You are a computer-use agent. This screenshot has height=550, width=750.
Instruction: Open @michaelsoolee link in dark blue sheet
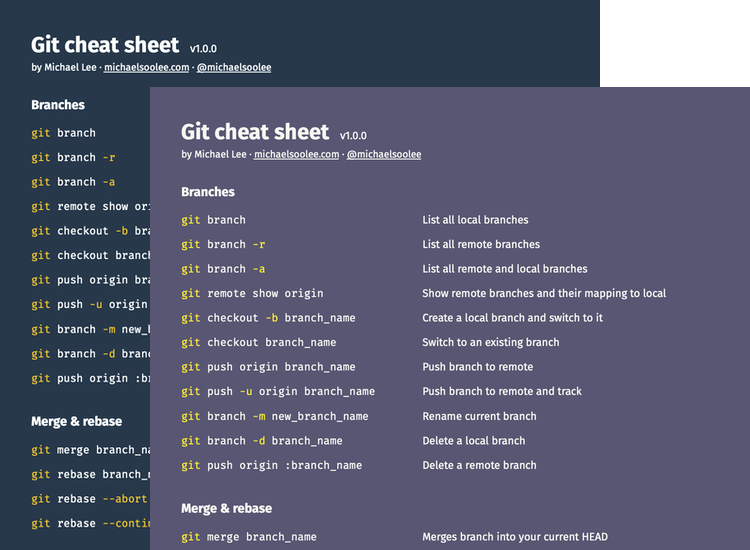click(x=234, y=67)
